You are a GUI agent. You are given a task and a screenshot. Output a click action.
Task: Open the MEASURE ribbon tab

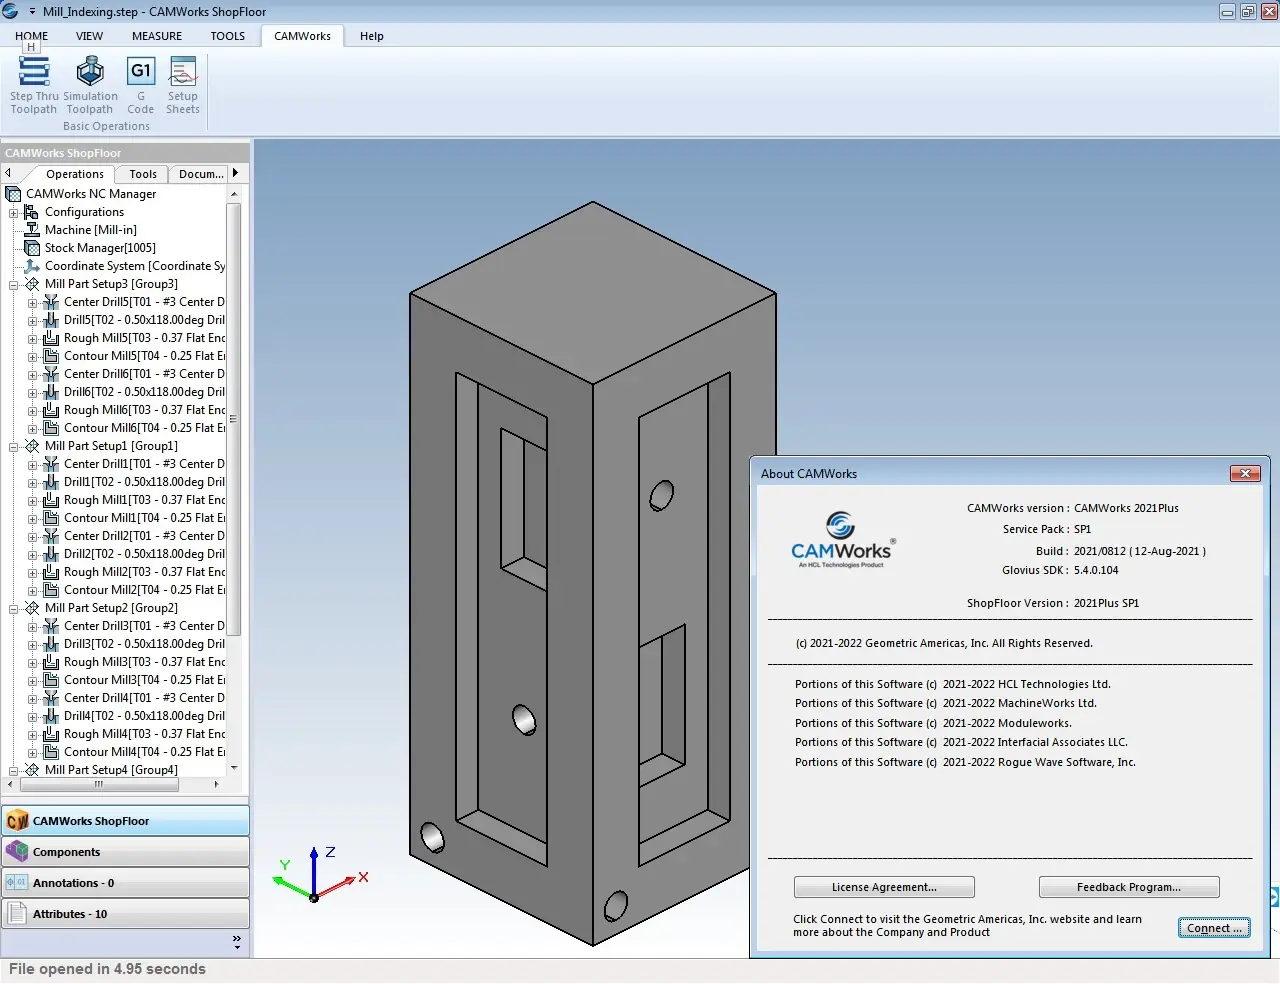pos(157,36)
